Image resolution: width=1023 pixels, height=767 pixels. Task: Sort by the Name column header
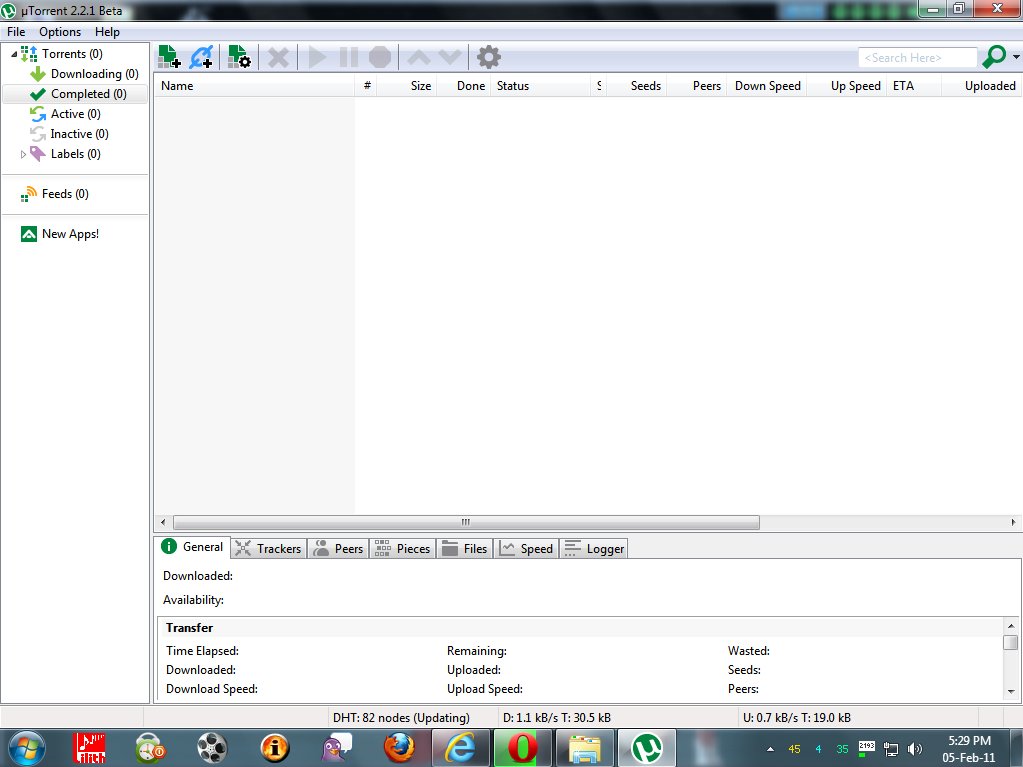(x=254, y=85)
